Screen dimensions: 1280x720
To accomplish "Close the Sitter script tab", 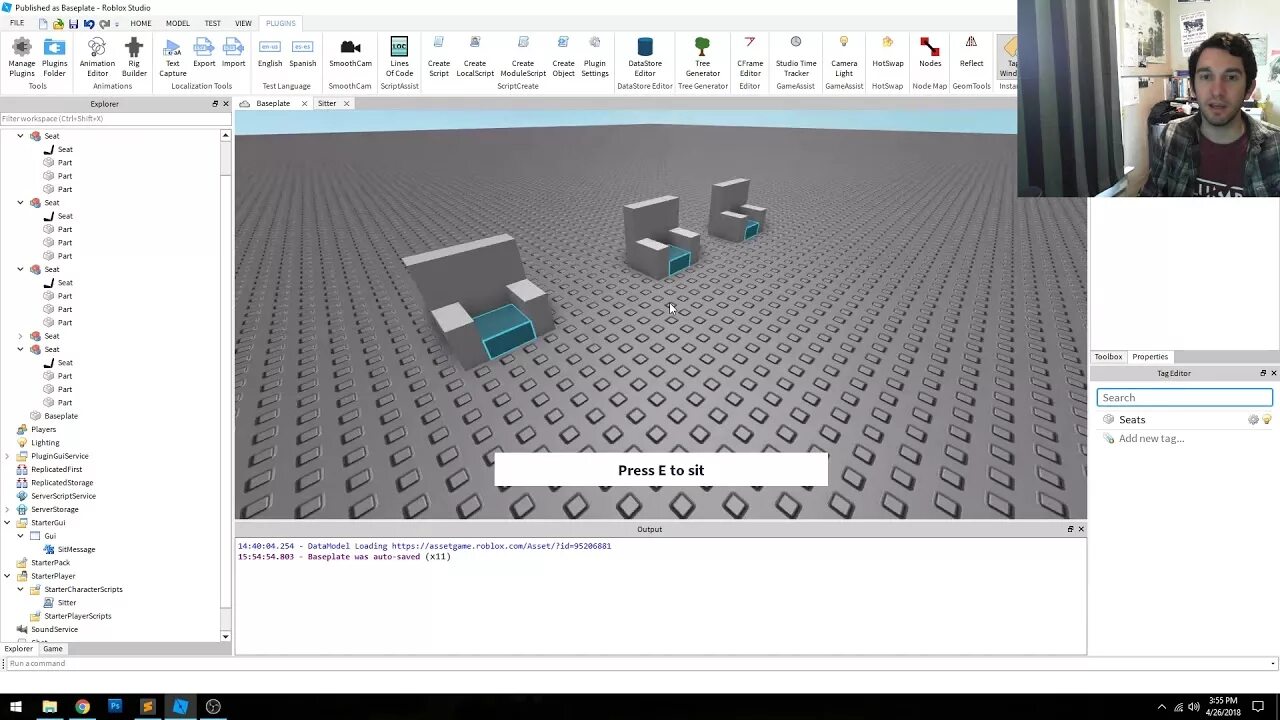I will coord(346,104).
